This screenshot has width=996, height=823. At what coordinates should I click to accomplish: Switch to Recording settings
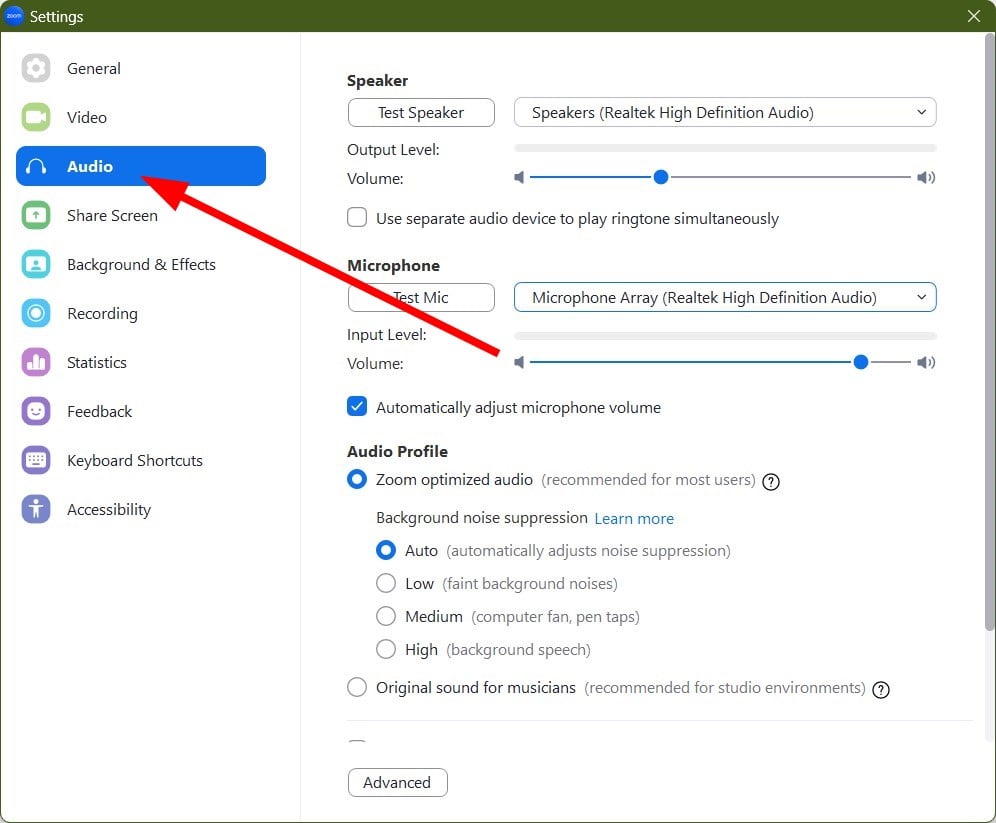(x=140, y=313)
